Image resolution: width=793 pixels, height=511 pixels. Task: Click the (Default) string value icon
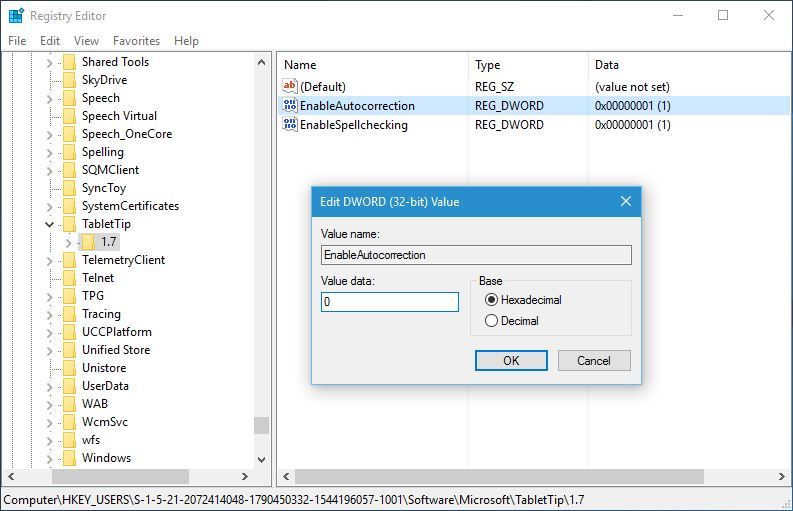point(290,87)
